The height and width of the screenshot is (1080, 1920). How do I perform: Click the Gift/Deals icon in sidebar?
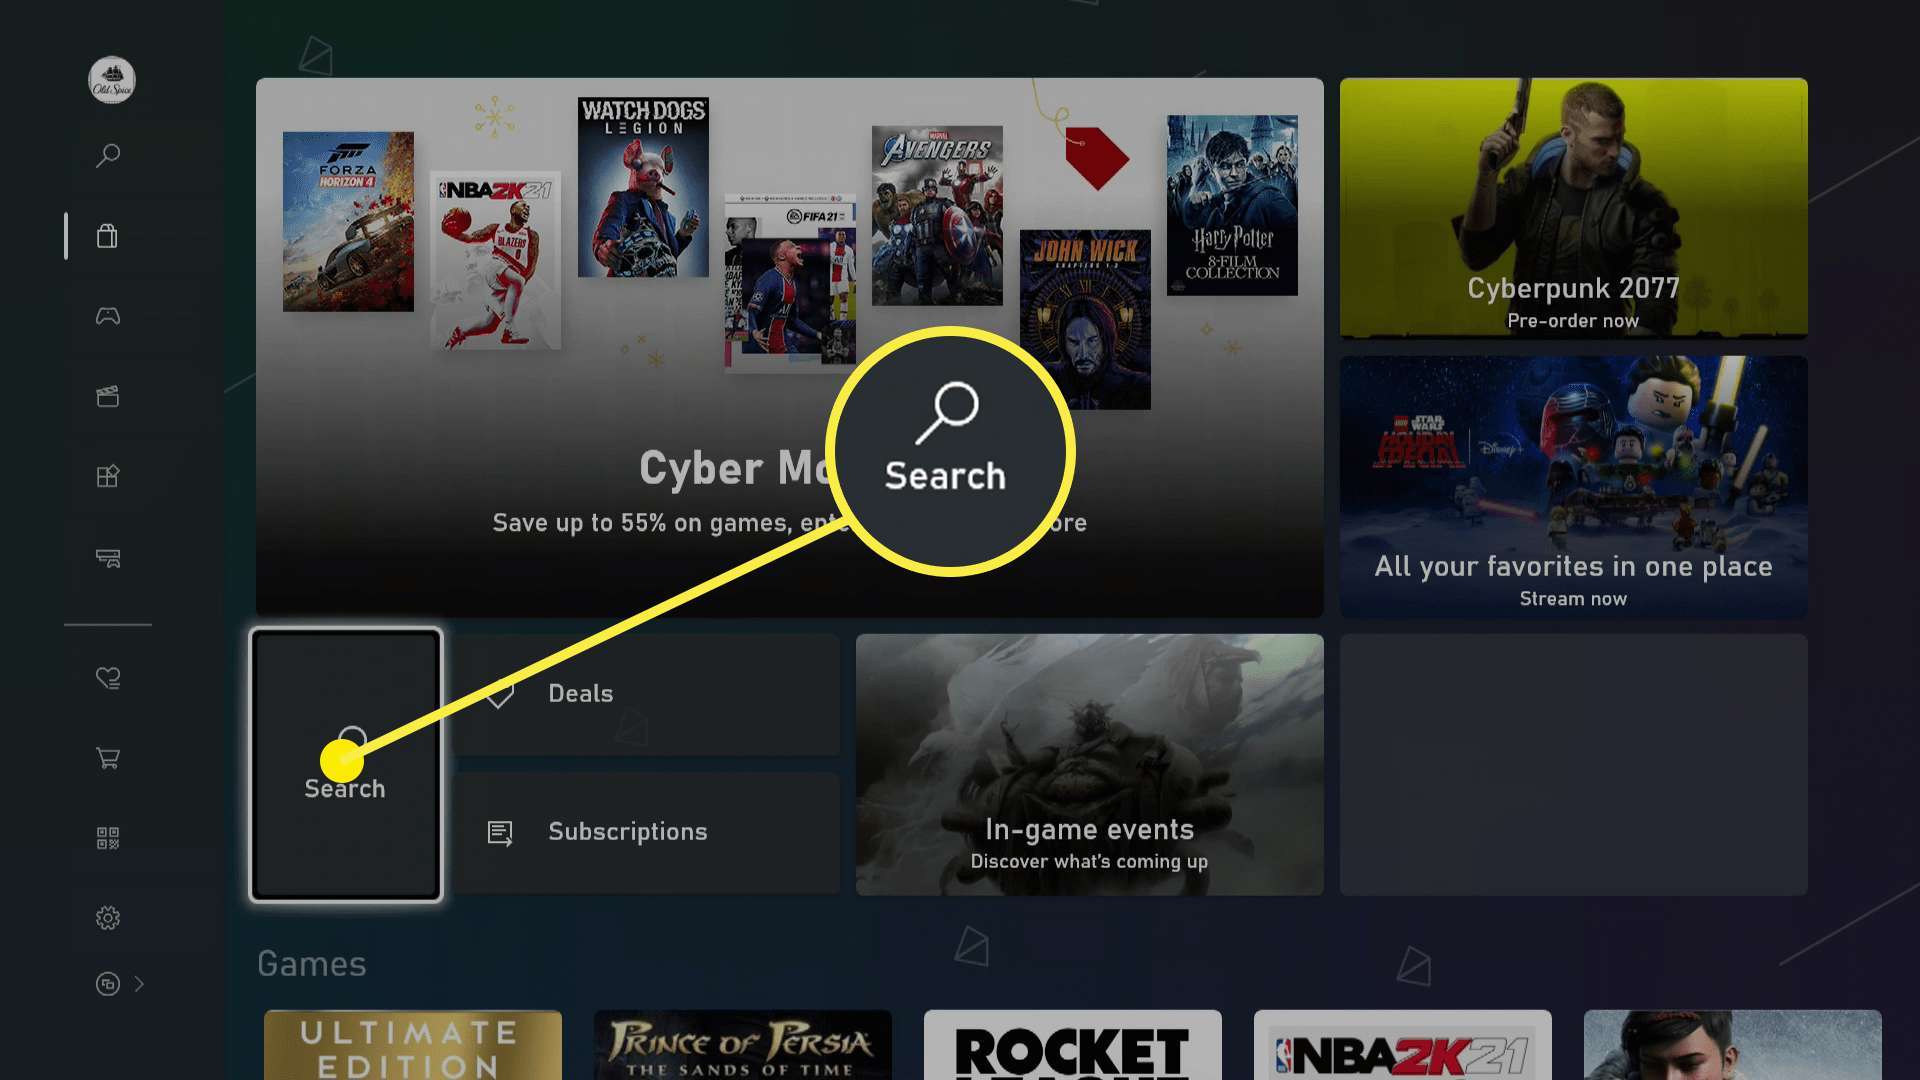107,476
